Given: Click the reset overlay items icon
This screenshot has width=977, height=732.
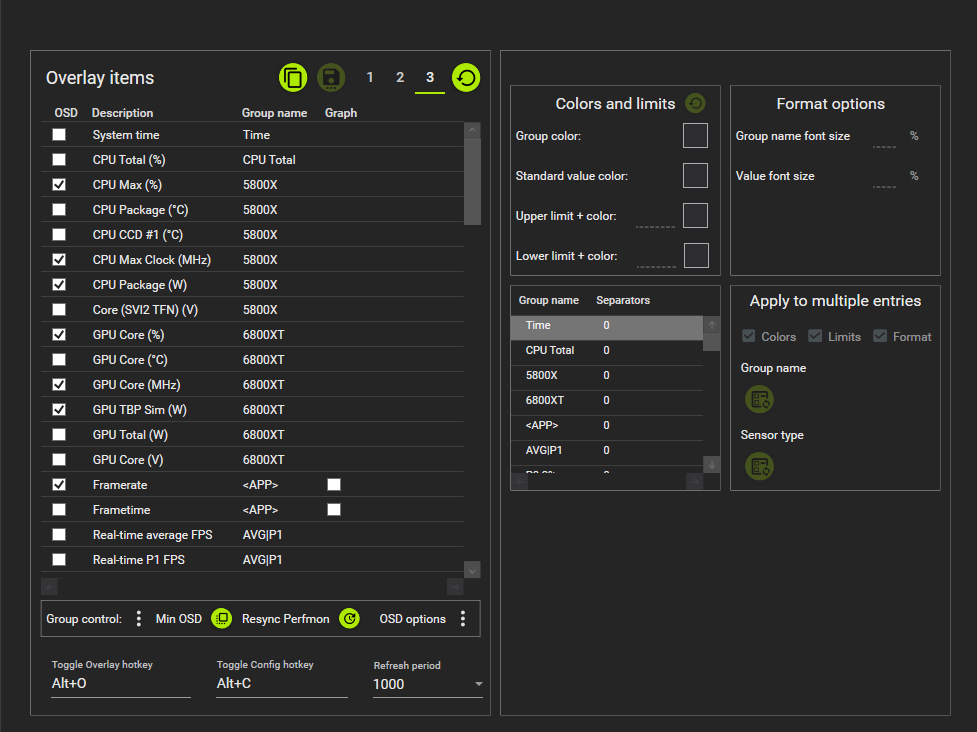Looking at the screenshot, I should [466, 78].
